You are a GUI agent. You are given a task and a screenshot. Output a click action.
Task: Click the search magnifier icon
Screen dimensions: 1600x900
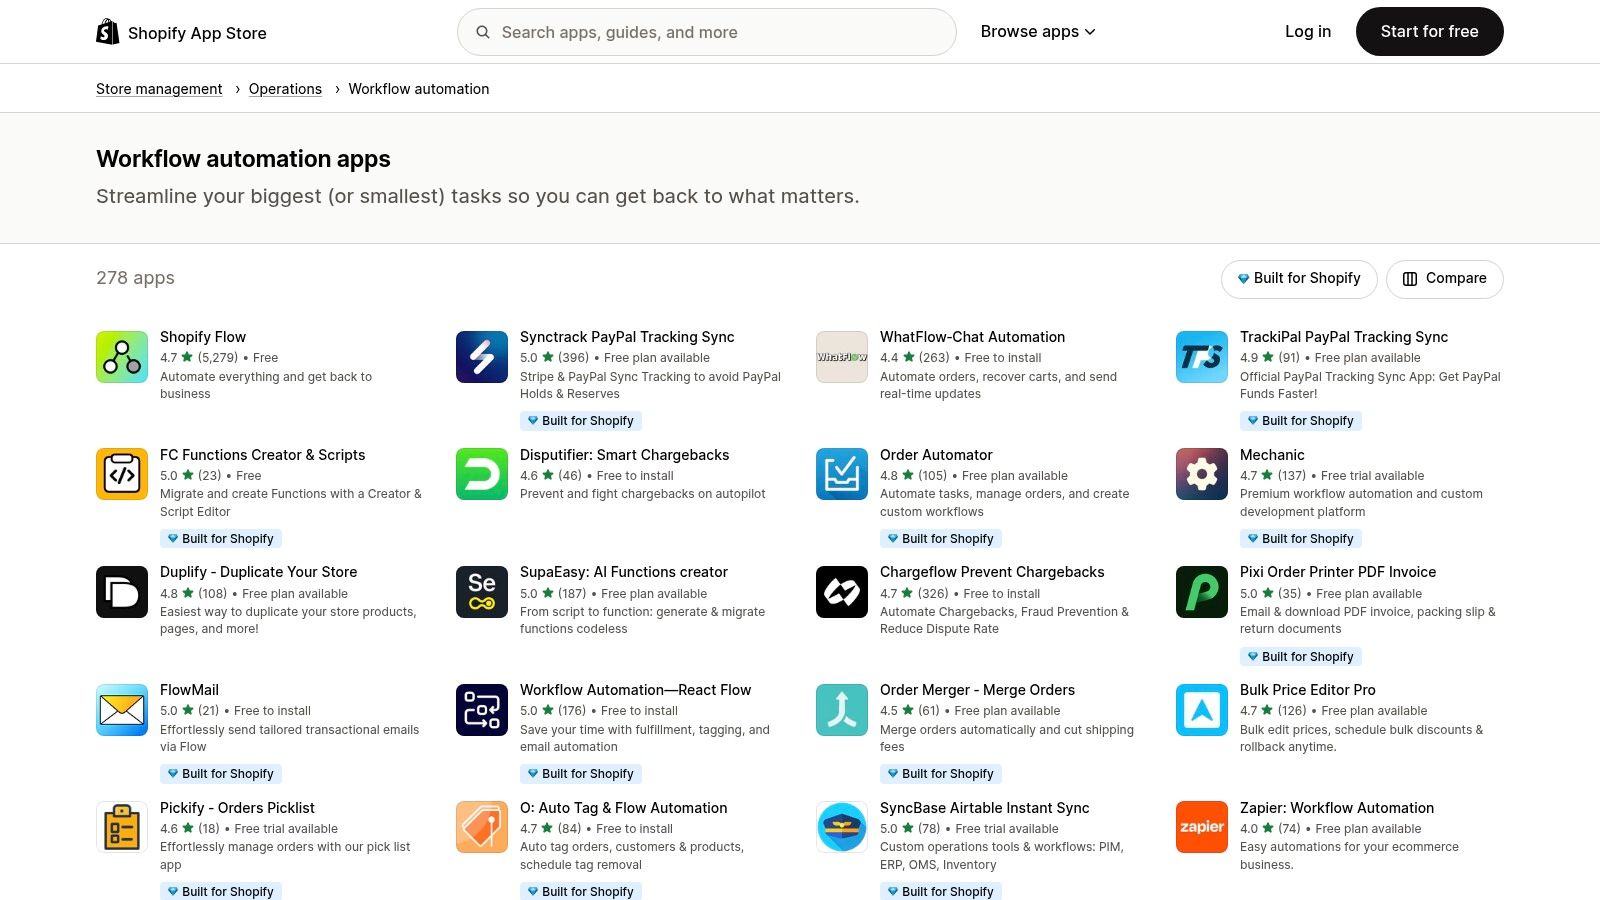(482, 31)
